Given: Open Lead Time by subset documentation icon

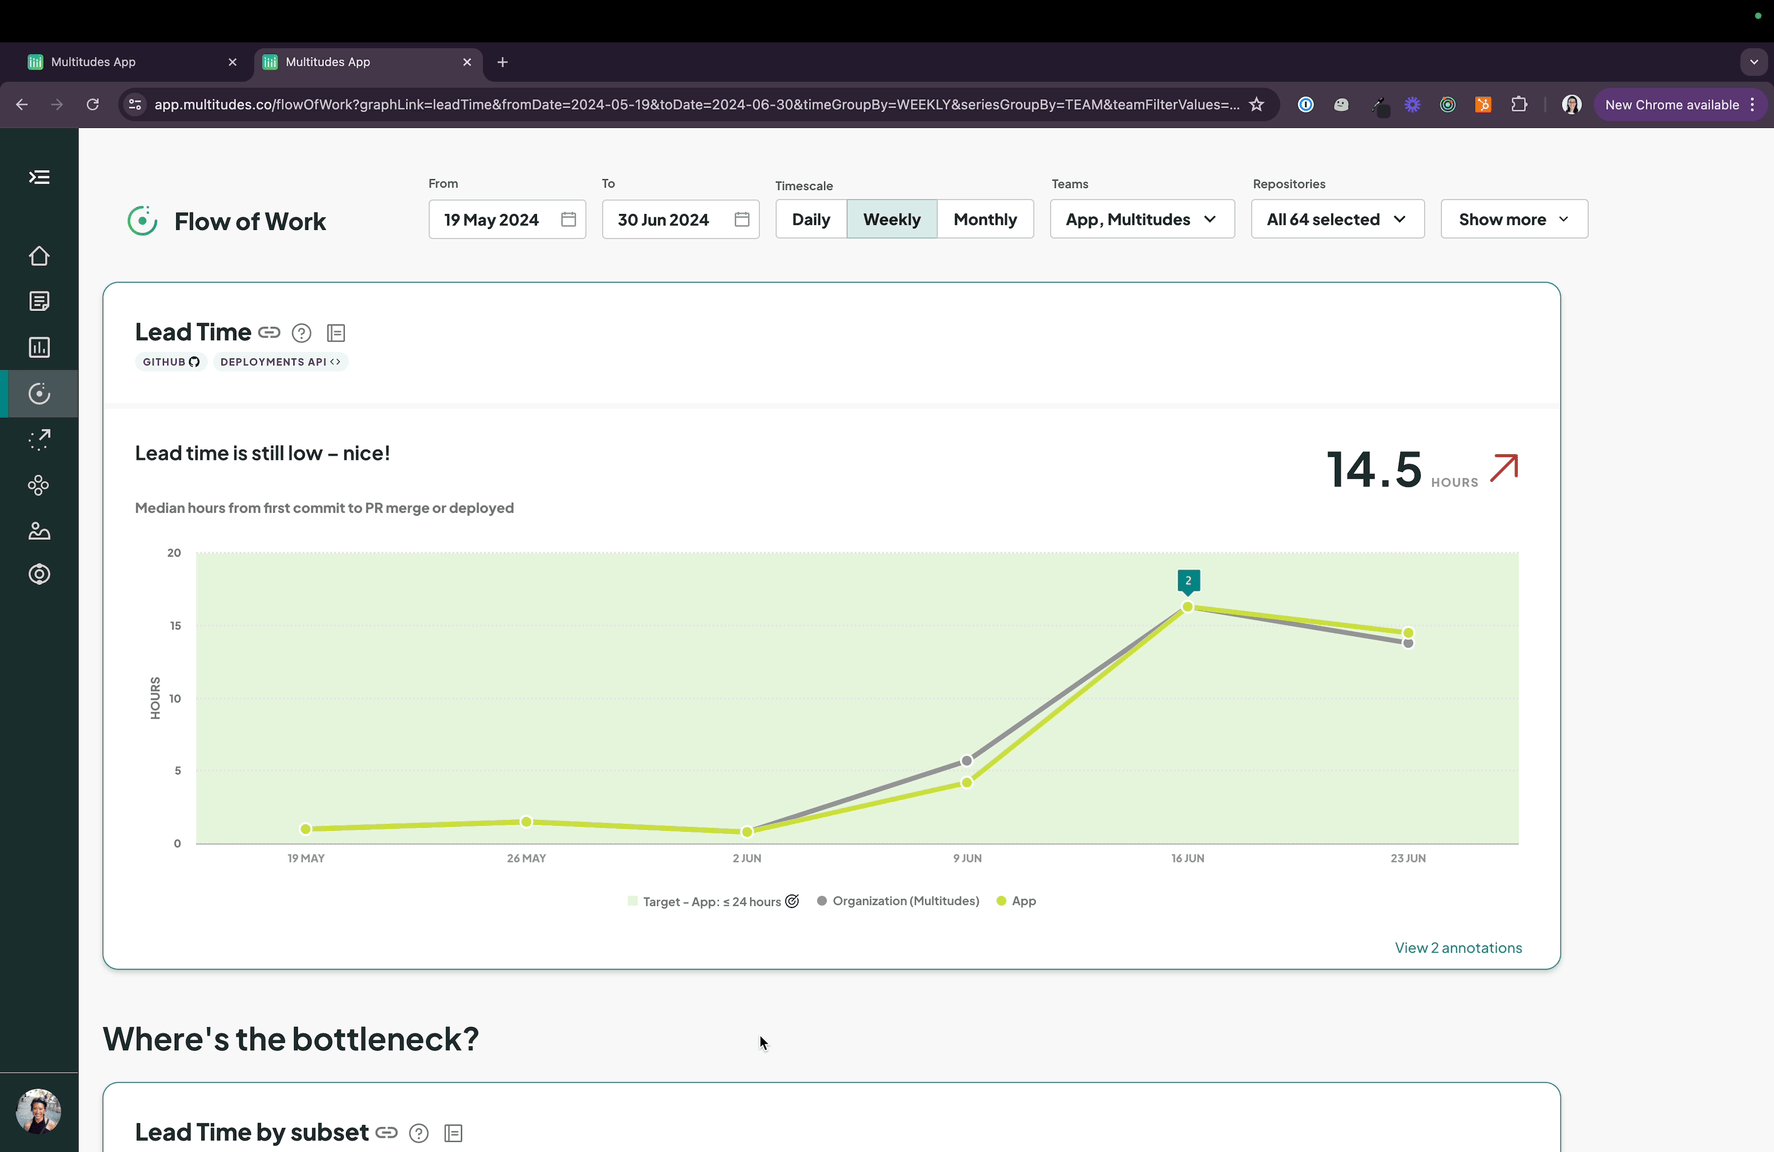Looking at the screenshot, I should 453,1132.
